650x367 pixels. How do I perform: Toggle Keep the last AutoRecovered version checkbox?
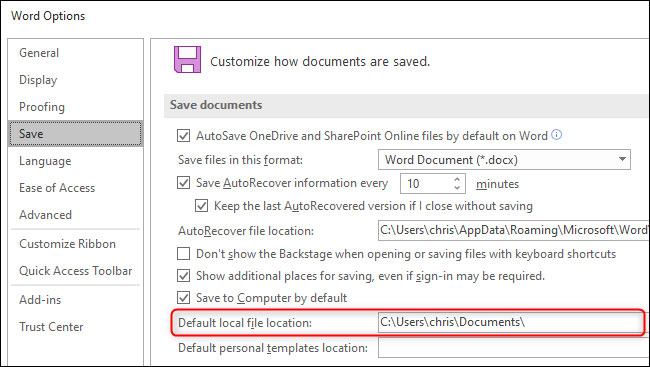201,206
